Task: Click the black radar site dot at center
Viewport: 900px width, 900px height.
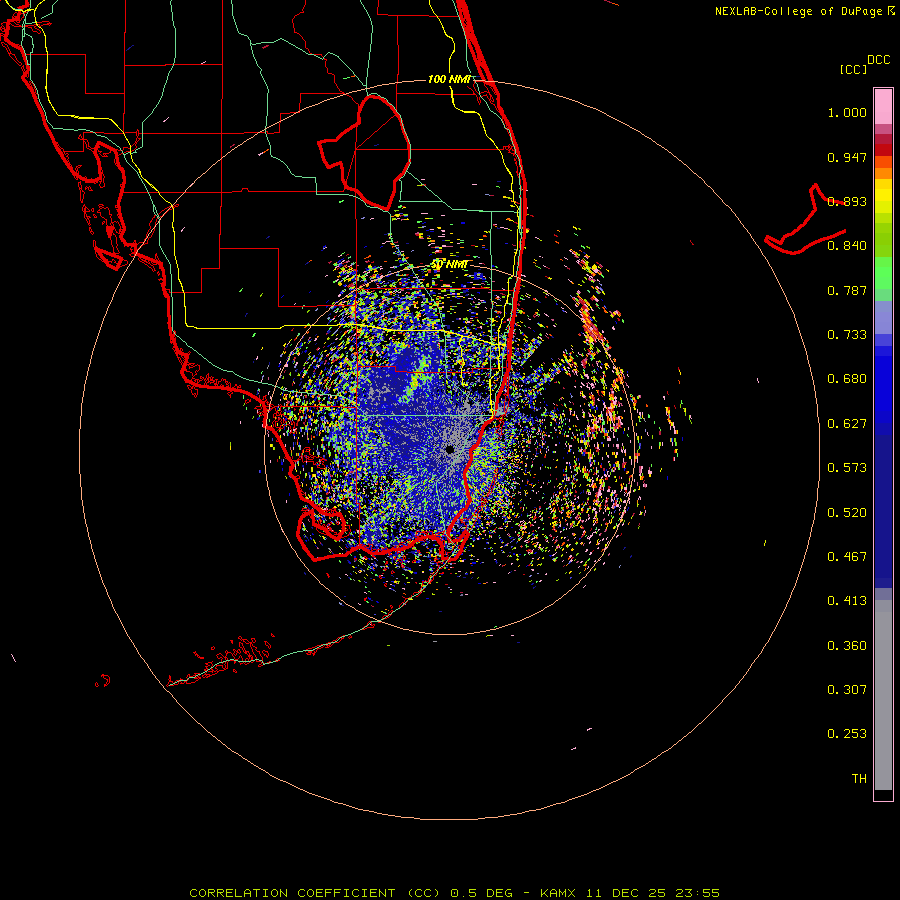Action: (449, 449)
